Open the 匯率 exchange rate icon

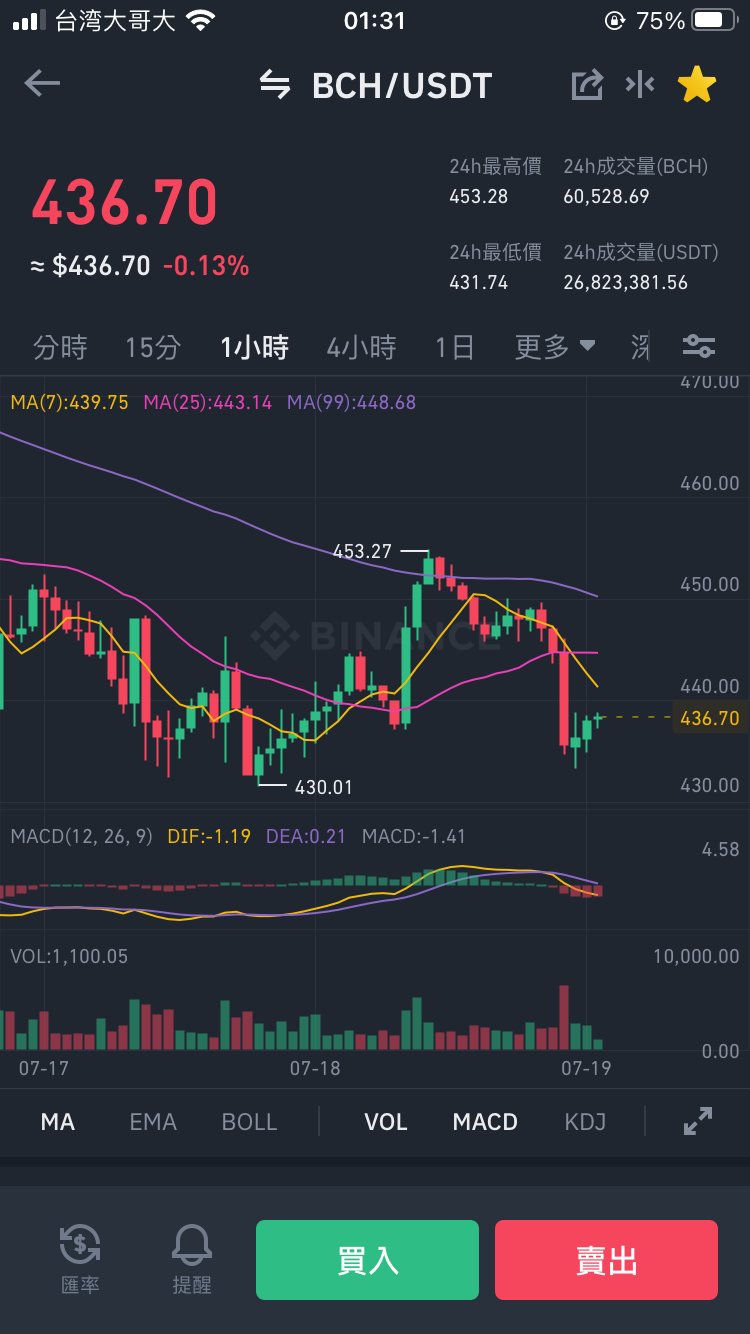tap(80, 1259)
